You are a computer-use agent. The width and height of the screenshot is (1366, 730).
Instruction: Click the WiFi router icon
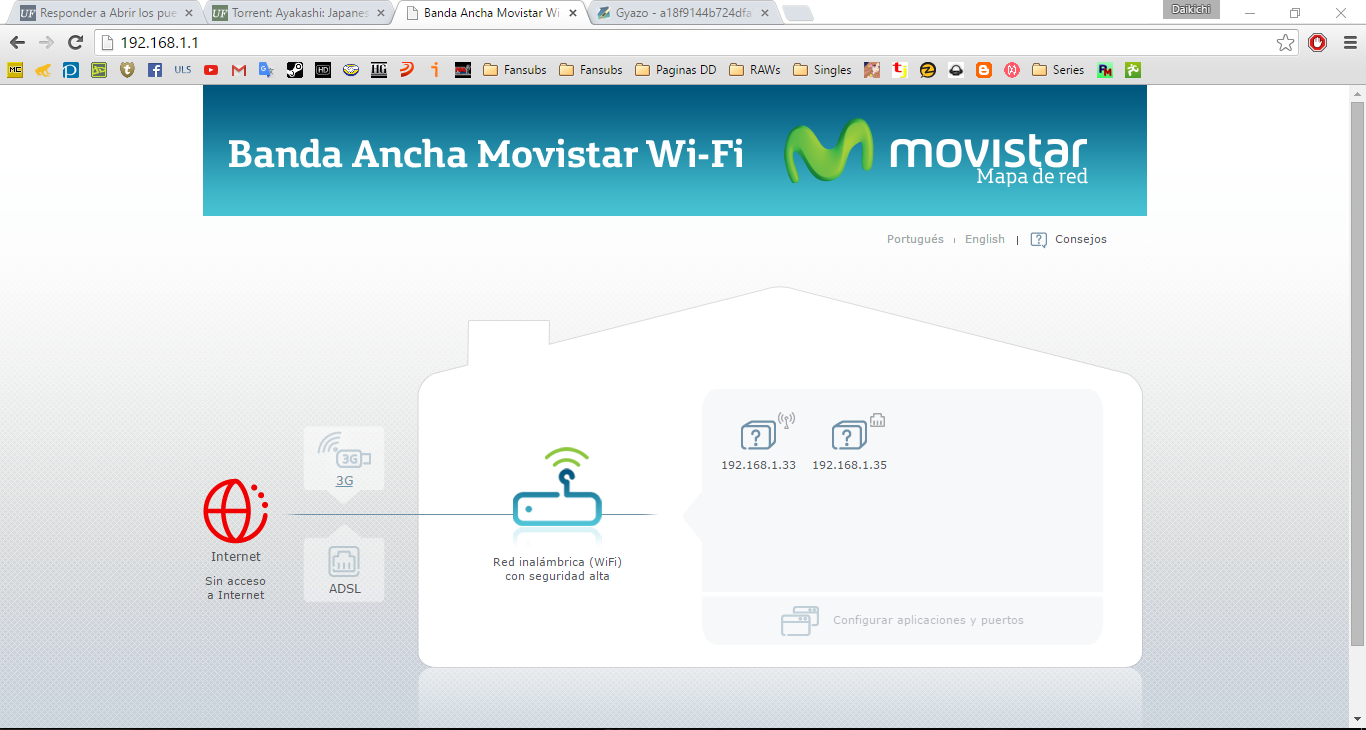pyautogui.click(x=558, y=487)
